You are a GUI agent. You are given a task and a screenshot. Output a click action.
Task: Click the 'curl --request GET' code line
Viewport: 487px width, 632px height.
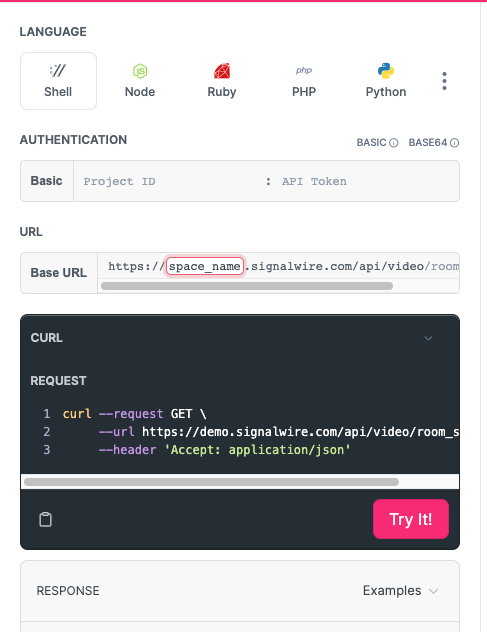pyautogui.click(x=134, y=414)
